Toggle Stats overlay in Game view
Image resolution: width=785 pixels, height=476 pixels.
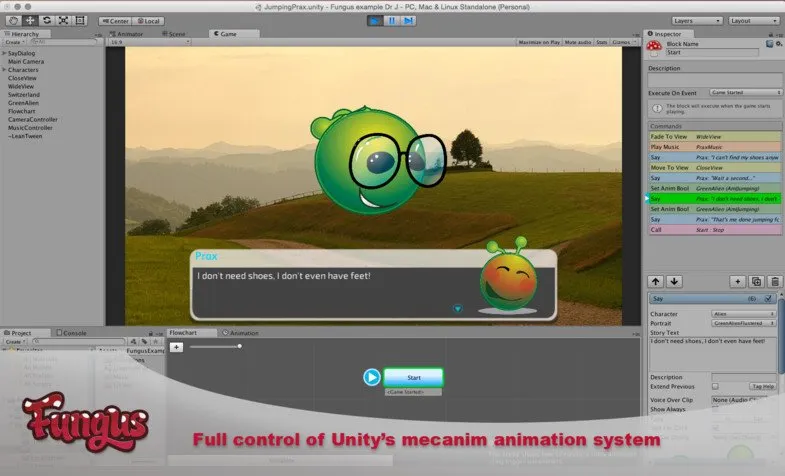[x=601, y=43]
